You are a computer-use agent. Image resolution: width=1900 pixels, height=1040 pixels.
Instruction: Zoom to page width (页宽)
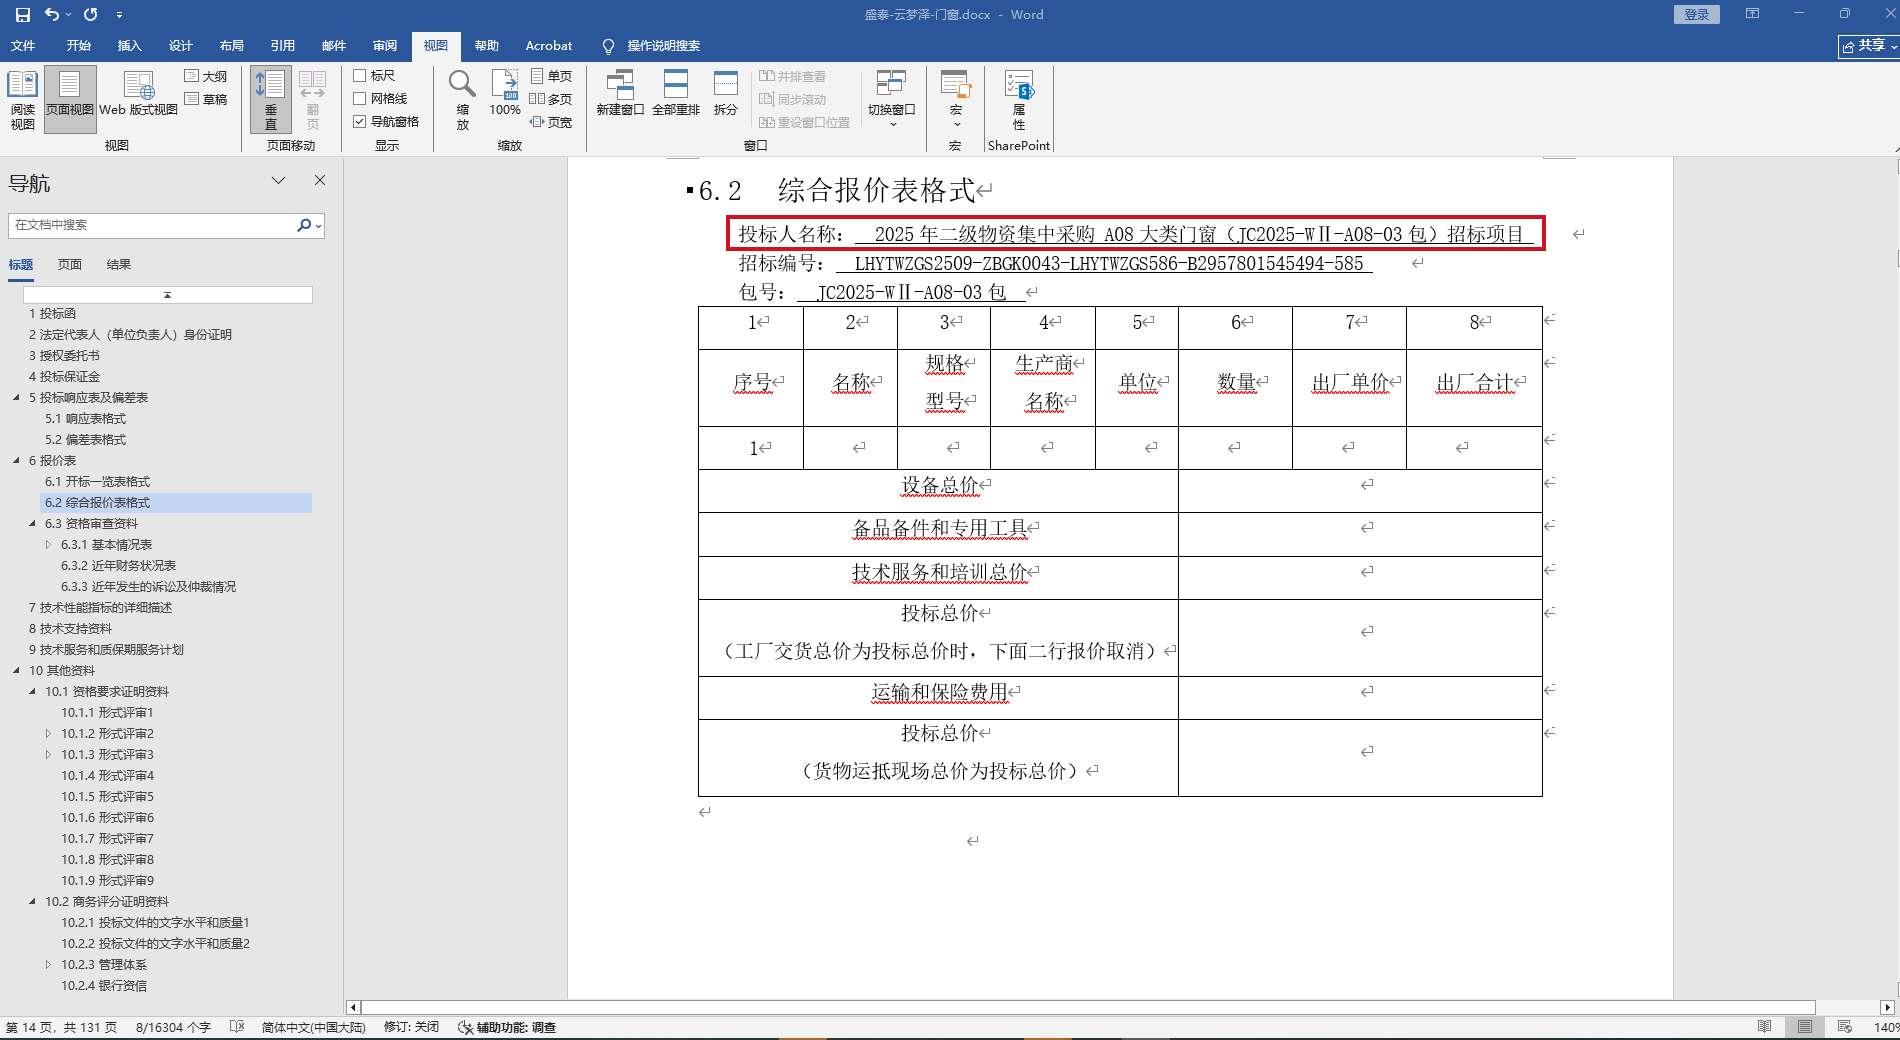coord(551,122)
